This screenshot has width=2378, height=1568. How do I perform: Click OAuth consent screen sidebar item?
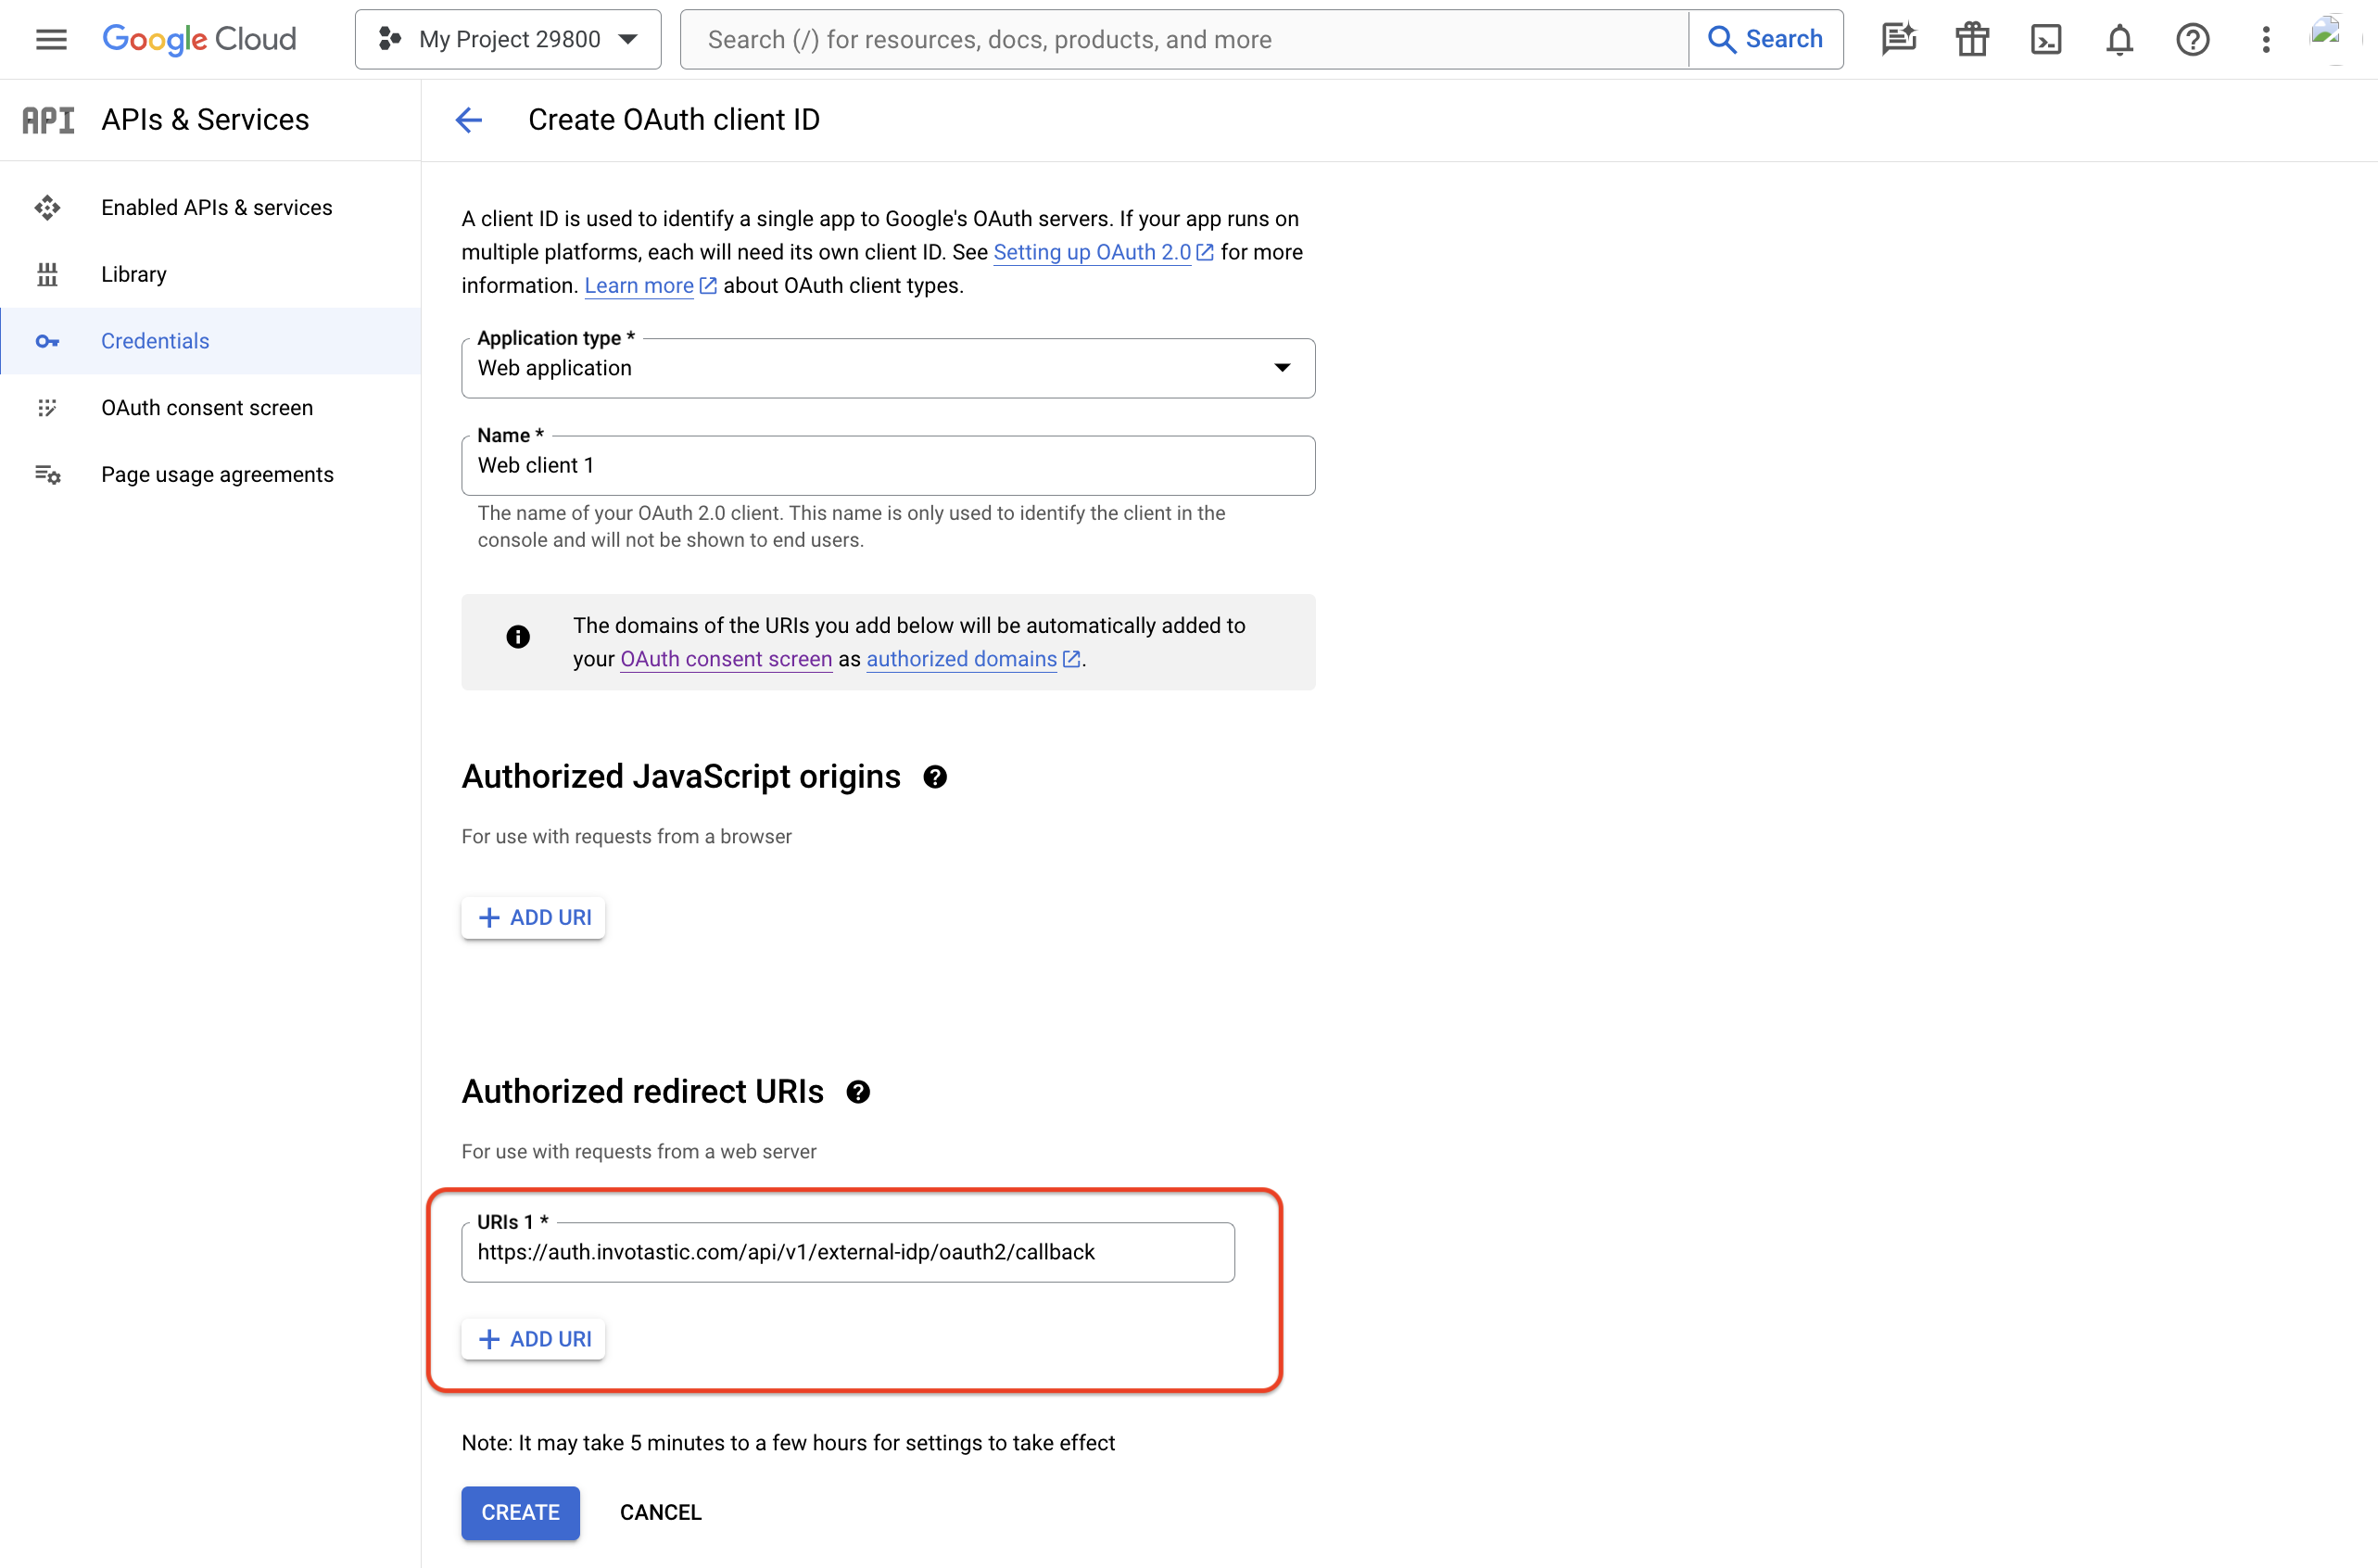[x=209, y=408]
